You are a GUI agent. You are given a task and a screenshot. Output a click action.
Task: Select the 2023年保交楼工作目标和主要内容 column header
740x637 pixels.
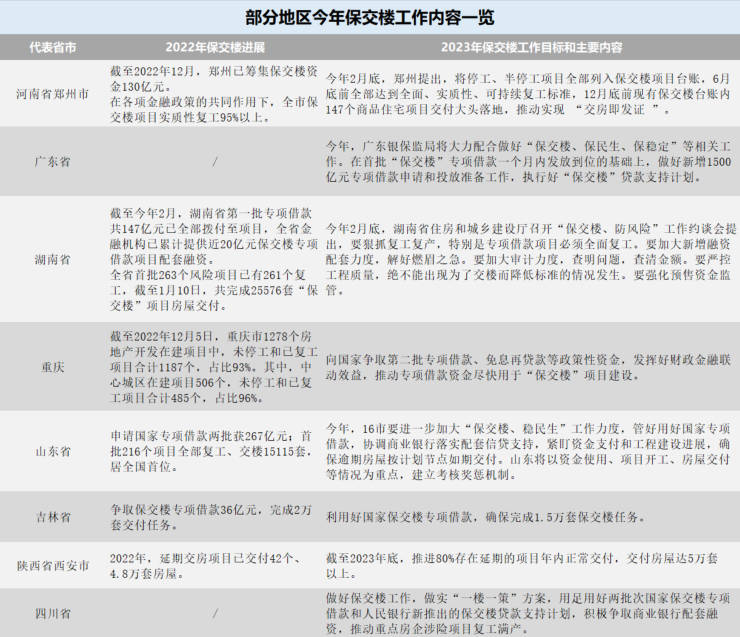coord(531,47)
